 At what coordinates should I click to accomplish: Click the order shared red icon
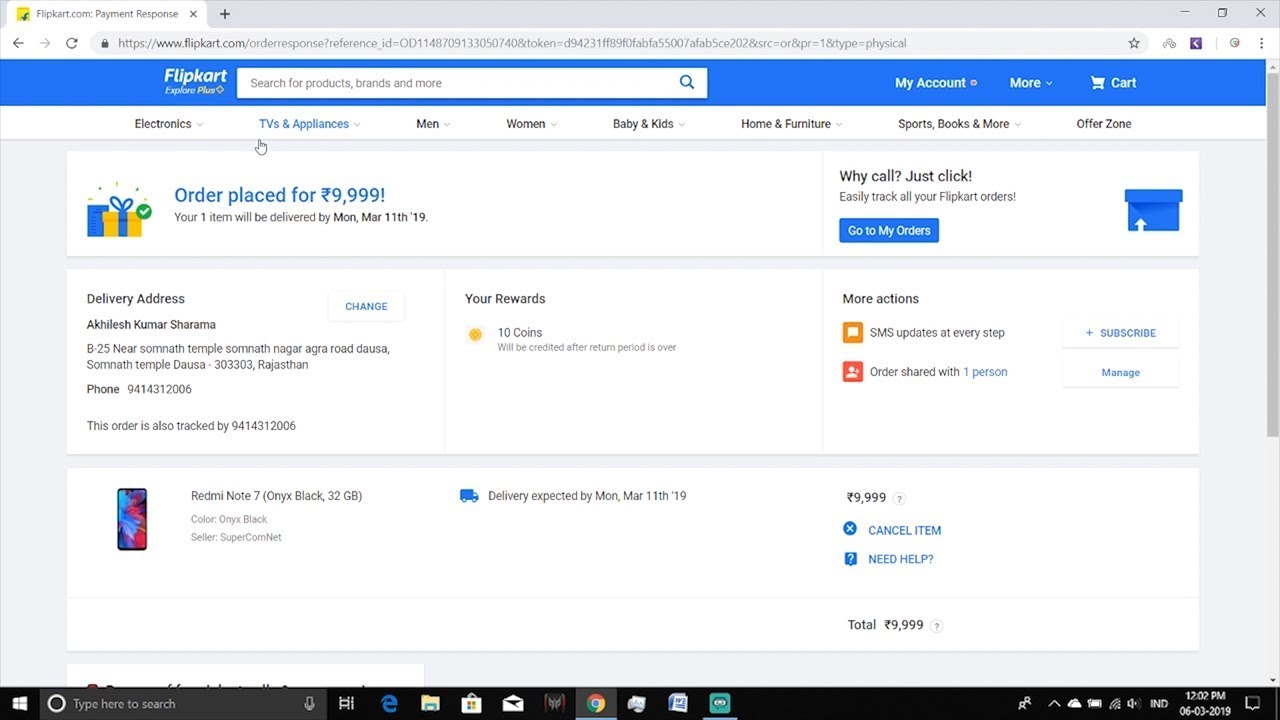pyautogui.click(x=852, y=372)
